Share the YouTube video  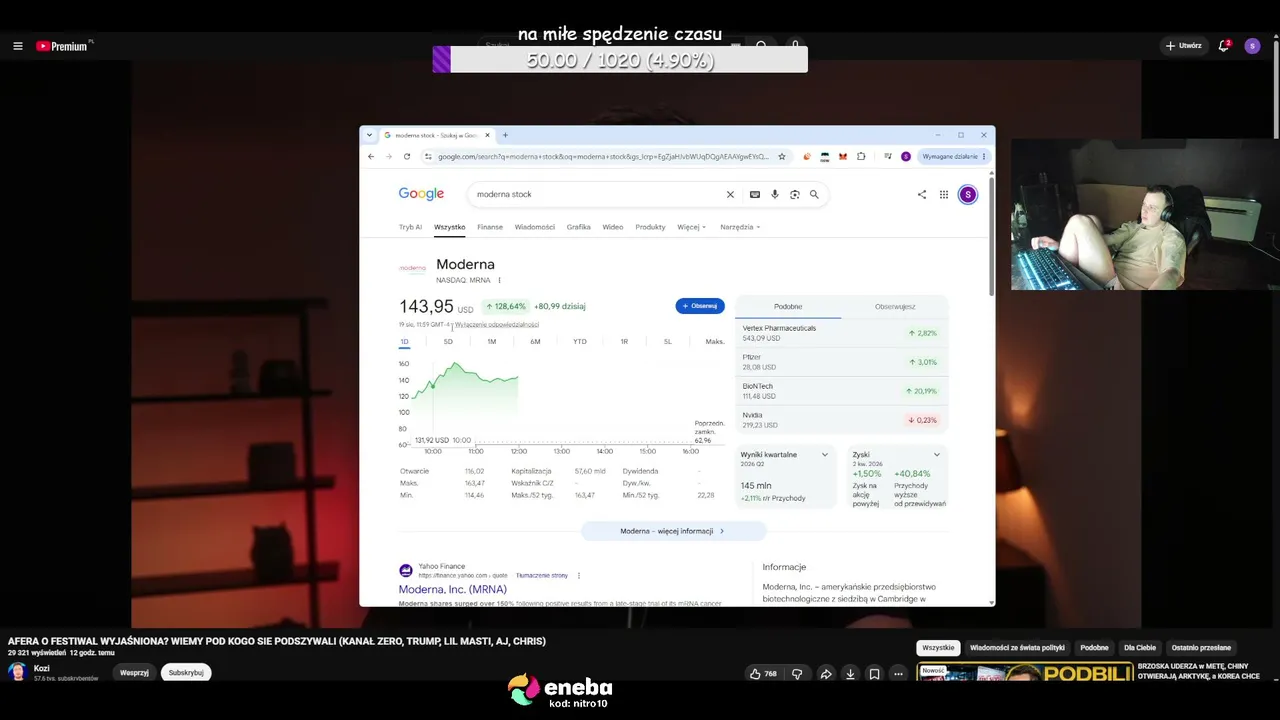[826, 674]
